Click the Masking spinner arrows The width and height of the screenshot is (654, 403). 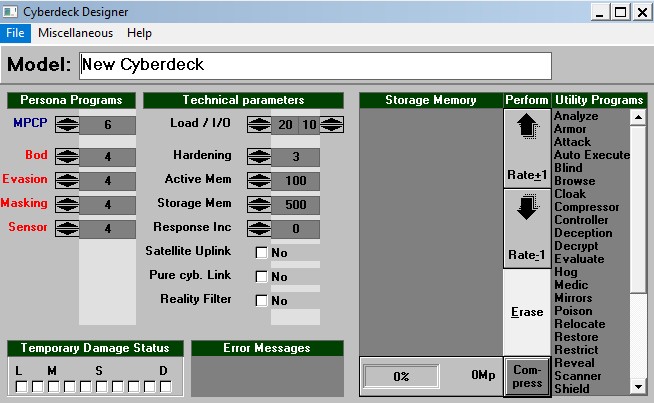67,204
